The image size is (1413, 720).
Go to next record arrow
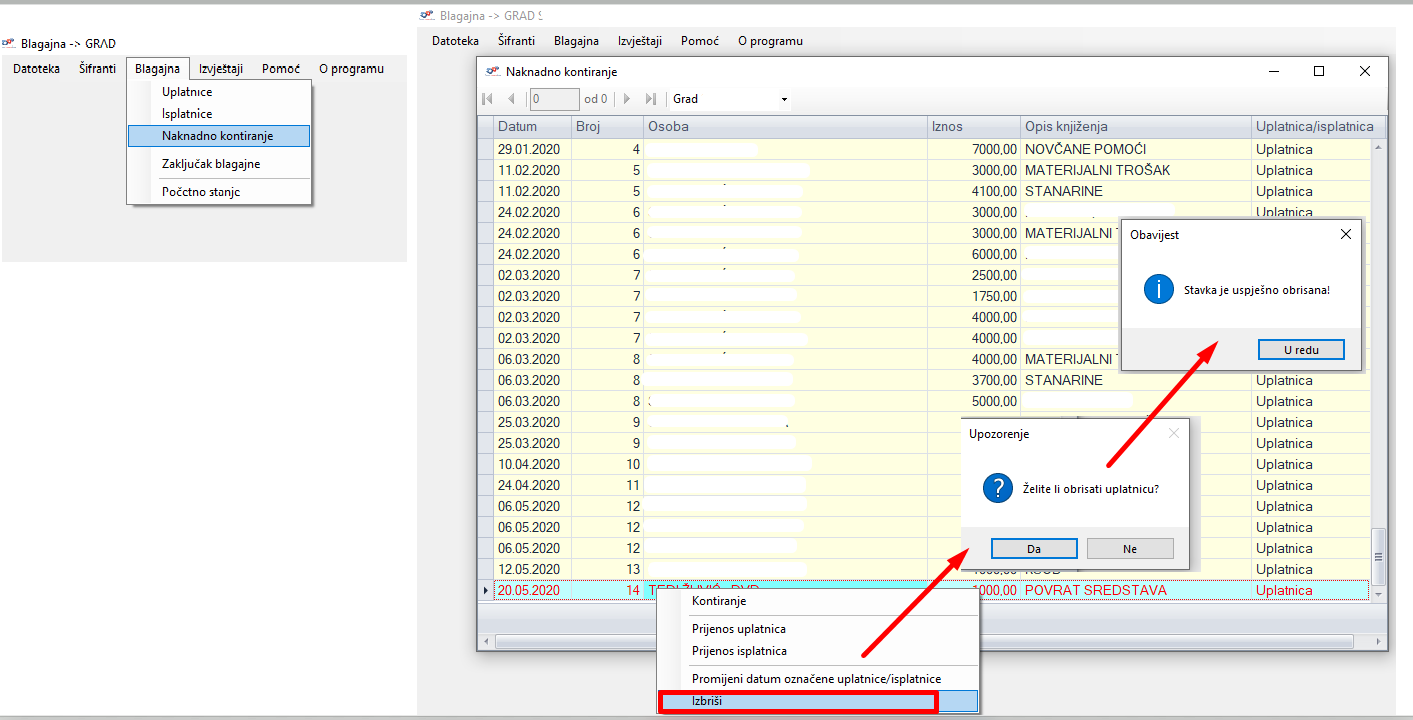tap(627, 99)
